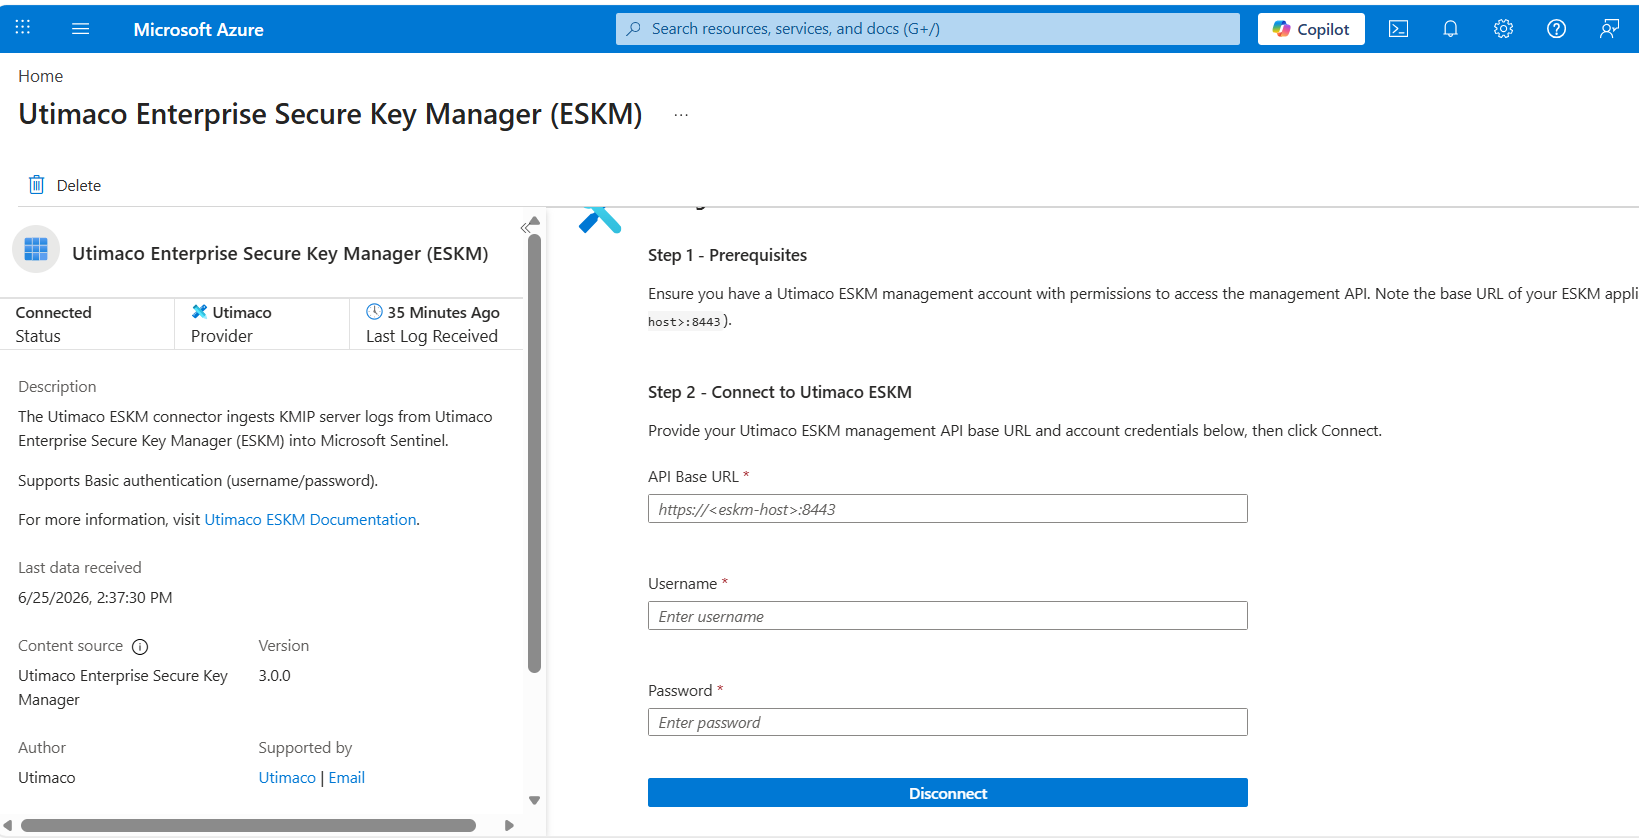Open the Azure app launcher grid

pyautogui.click(x=23, y=28)
